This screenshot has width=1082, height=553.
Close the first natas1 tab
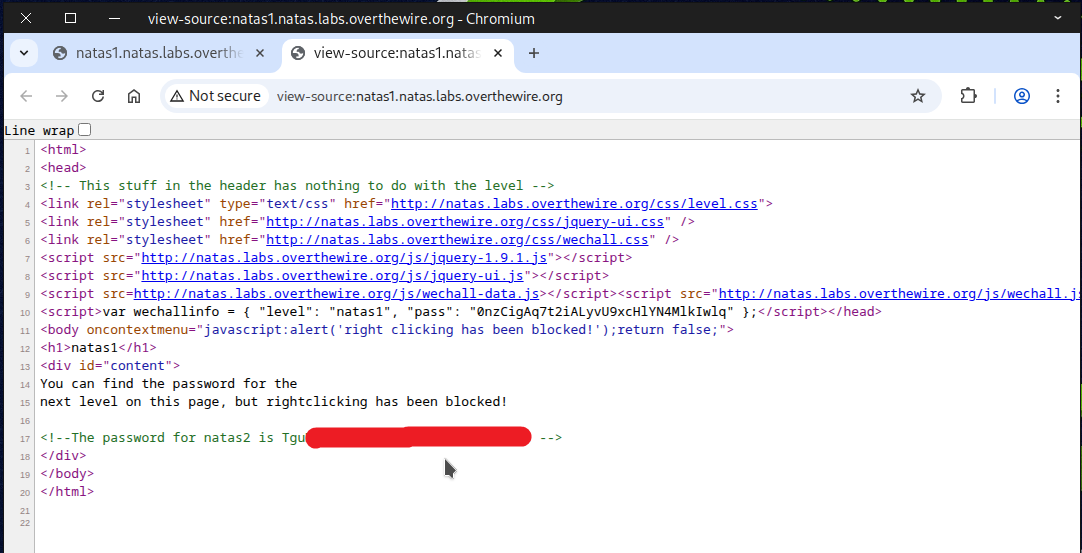pyautogui.click(x=260, y=53)
